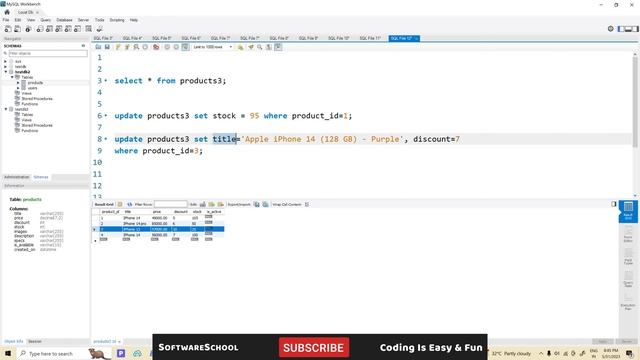The image size is (640, 360).
Task: Open a script file in this editor
Action: 98,47
